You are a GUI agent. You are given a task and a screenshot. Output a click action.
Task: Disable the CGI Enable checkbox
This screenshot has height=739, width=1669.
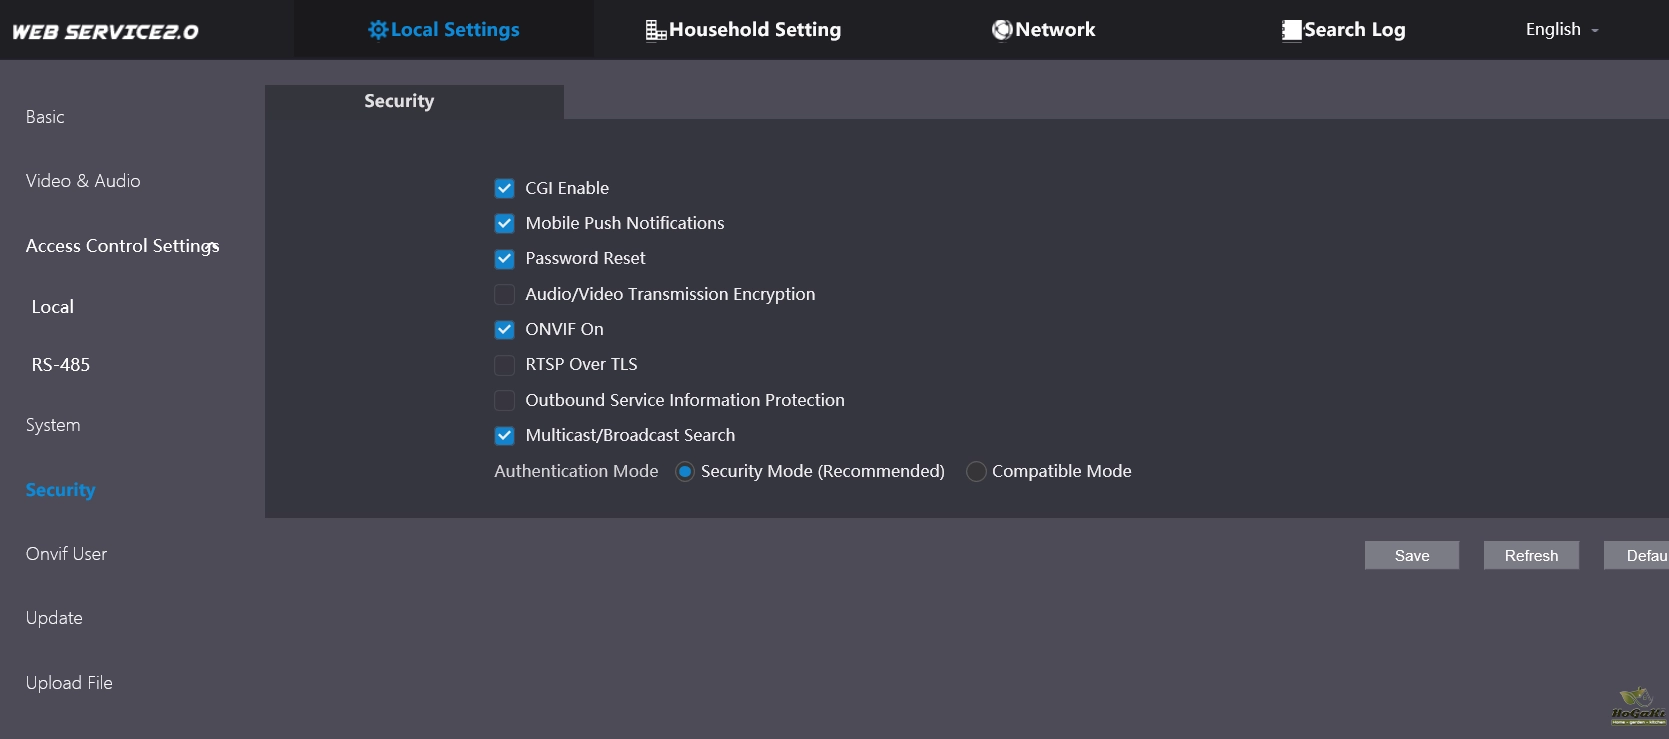click(505, 188)
